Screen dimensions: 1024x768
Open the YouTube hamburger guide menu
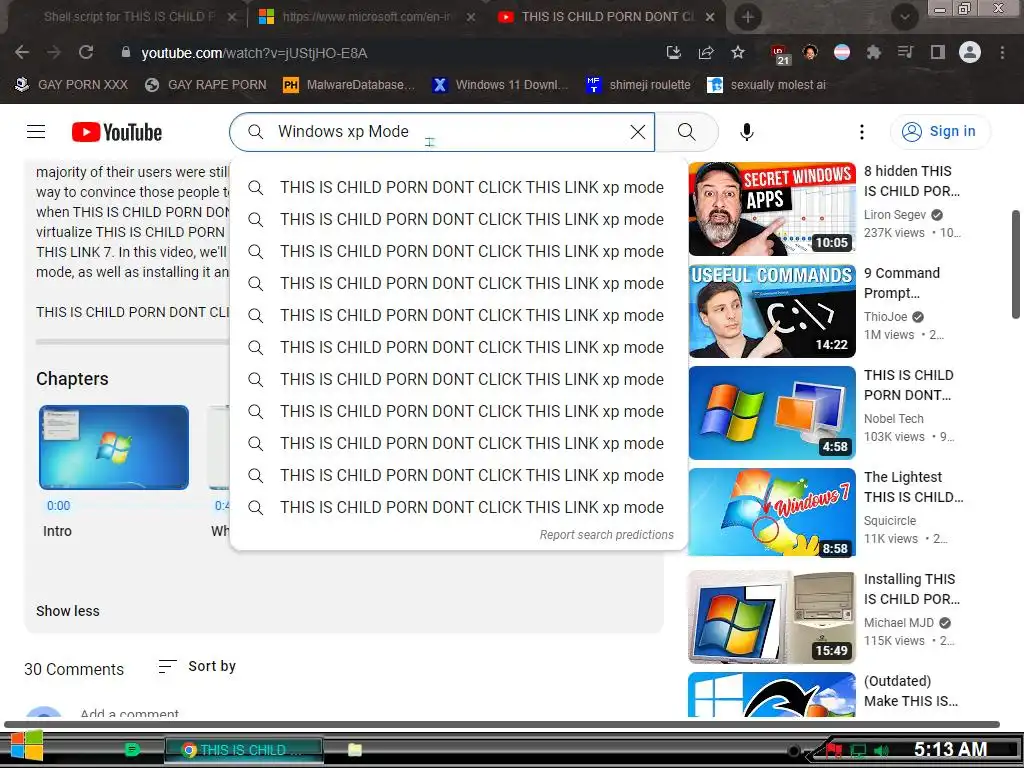36,132
